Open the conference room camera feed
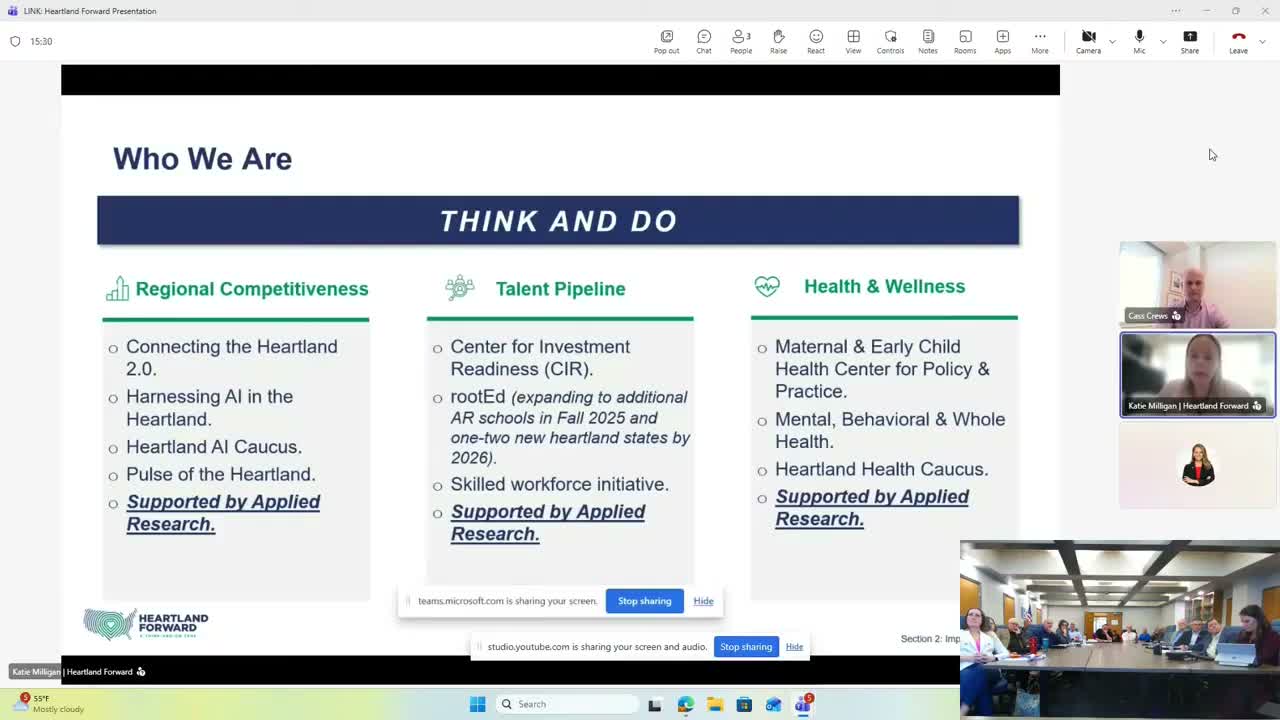Screen dimensions: 1280x720 pyautogui.click(x=1120, y=630)
